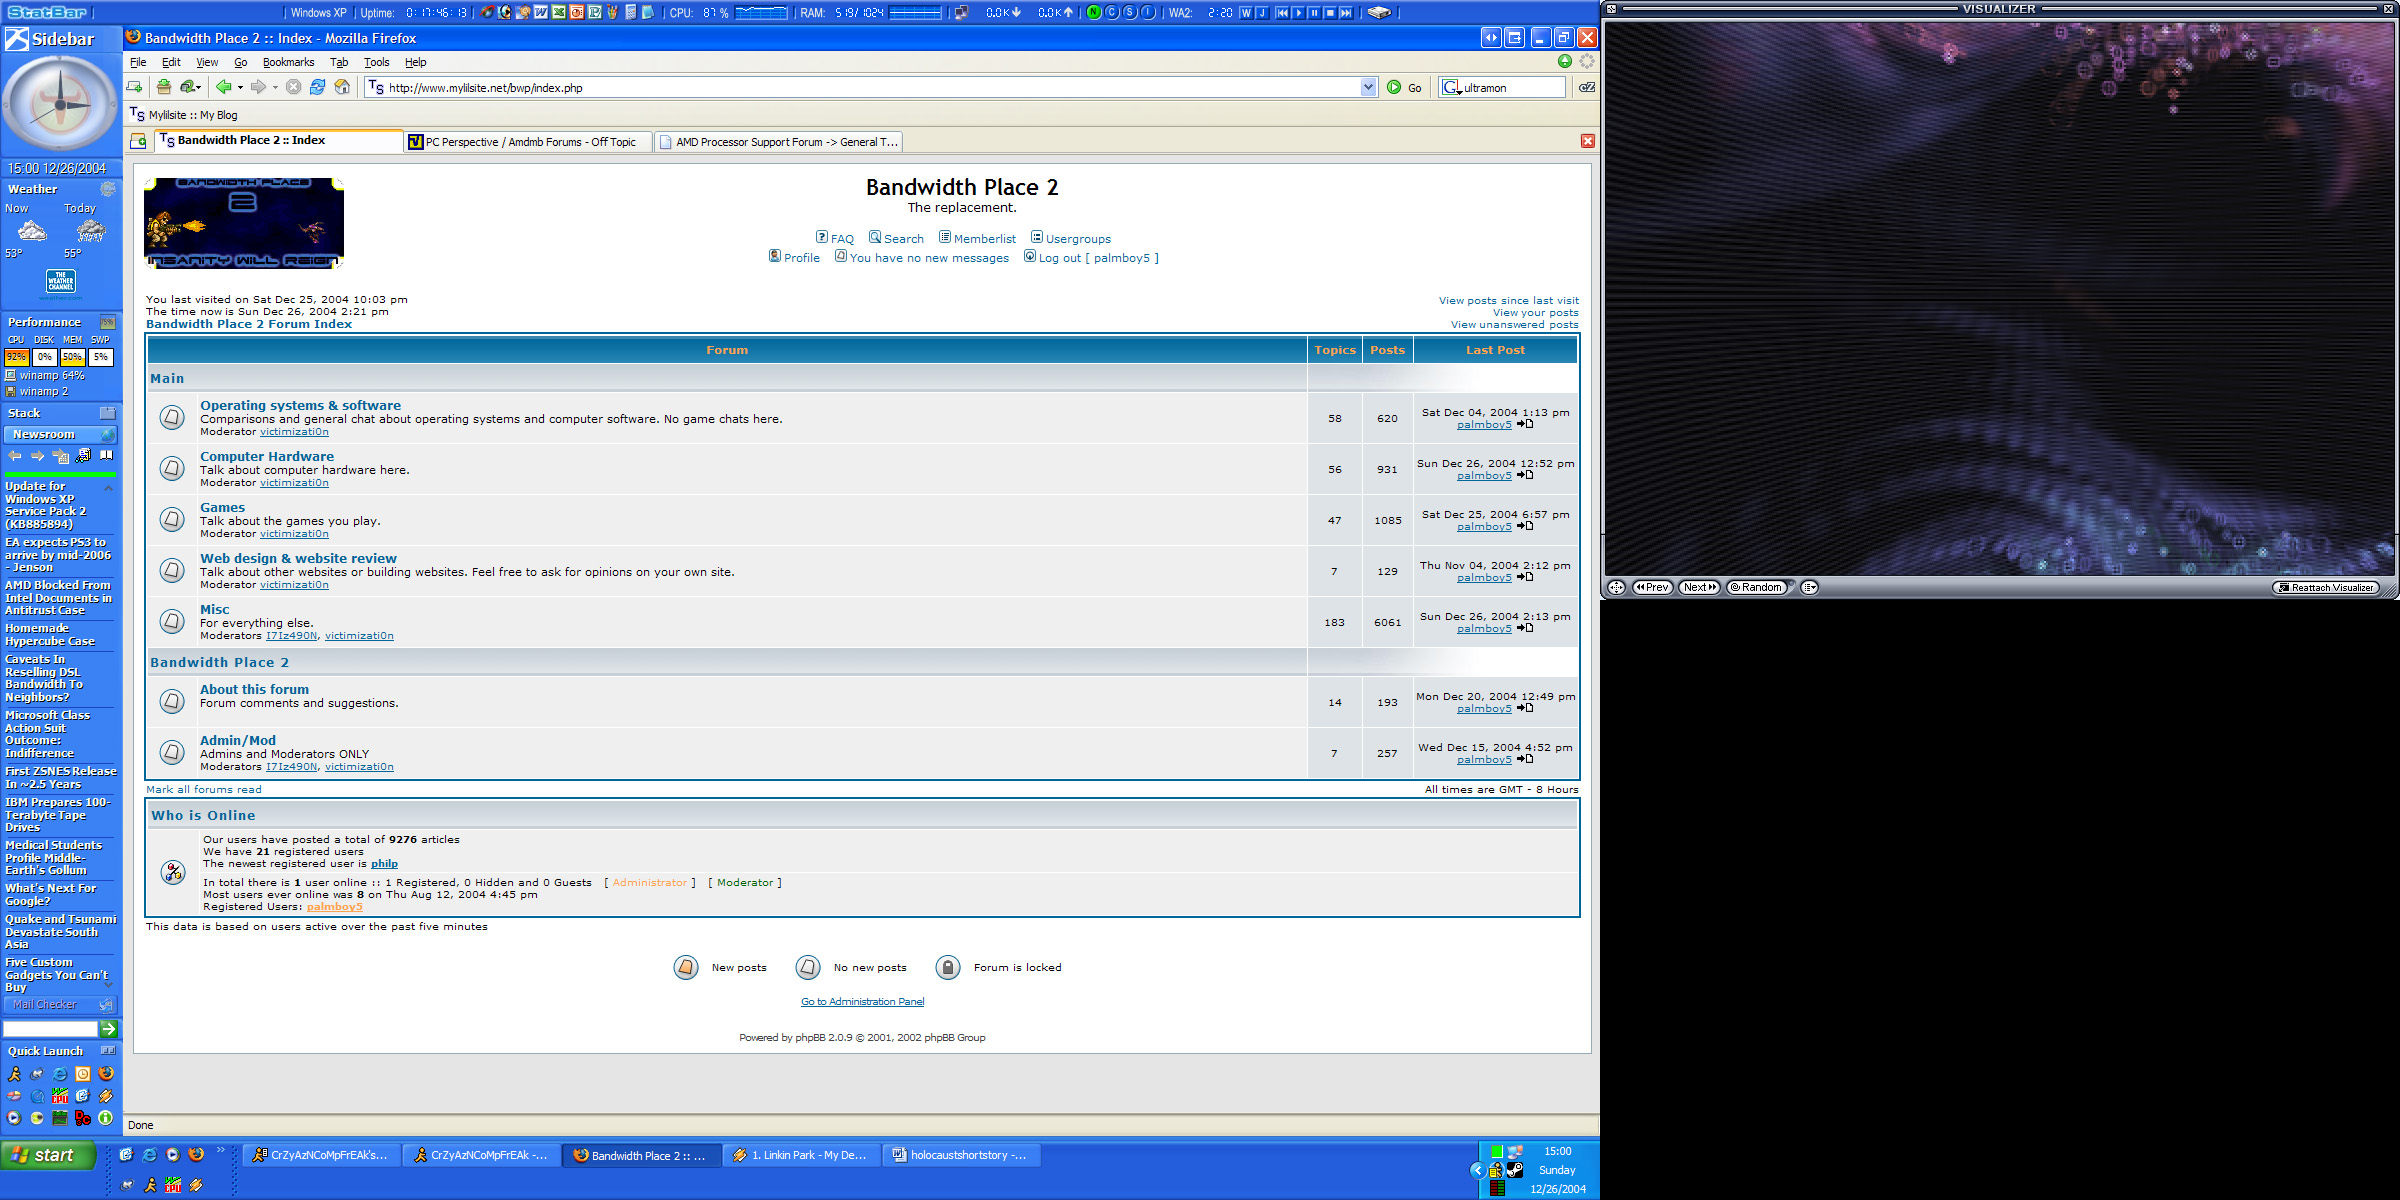This screenshot has width=2400, height=1200.
Task: Click the Who is Online icon
Action: click(173, 872)
